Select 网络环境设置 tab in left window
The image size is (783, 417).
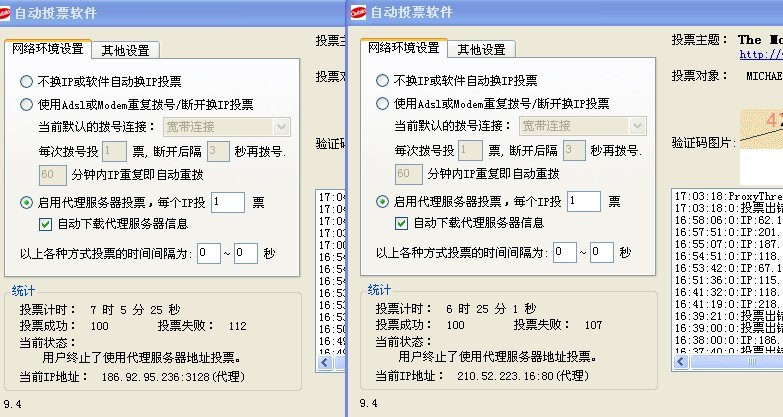(46, 49)
